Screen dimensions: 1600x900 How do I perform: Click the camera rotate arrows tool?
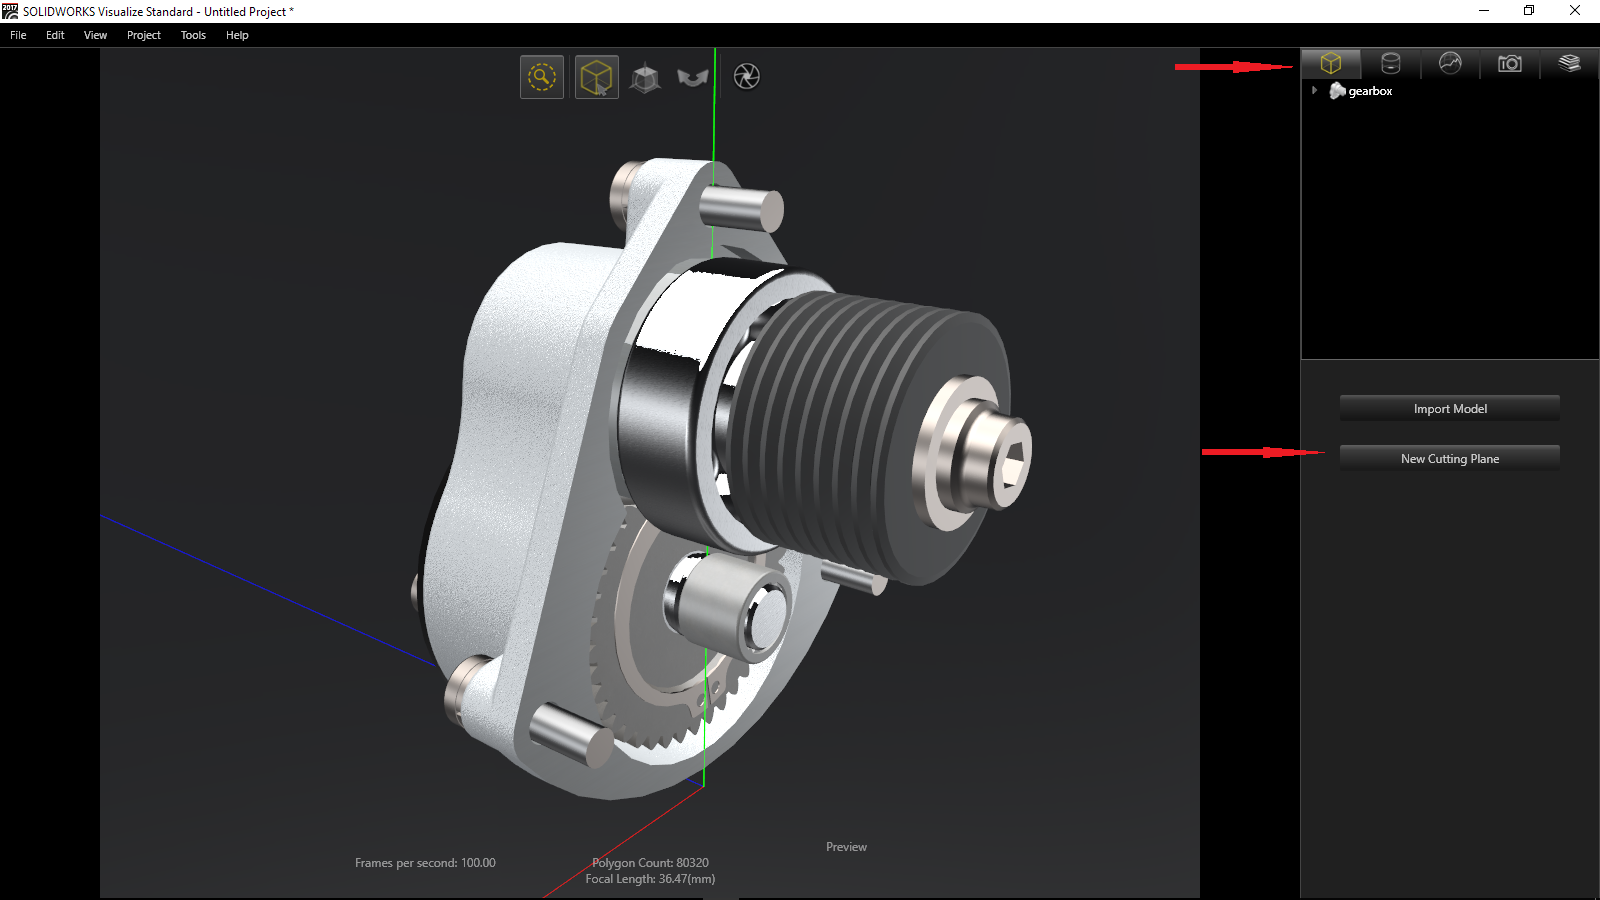(692, 77)
